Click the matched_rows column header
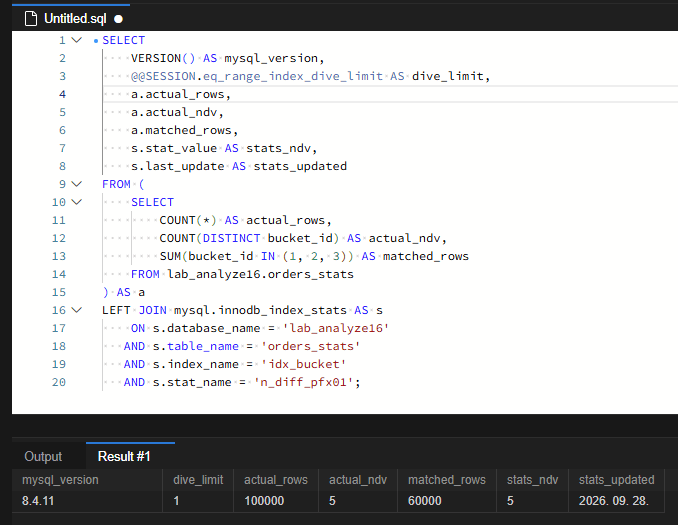The width and height of the screenshot is (678, 525). (447, 480)
